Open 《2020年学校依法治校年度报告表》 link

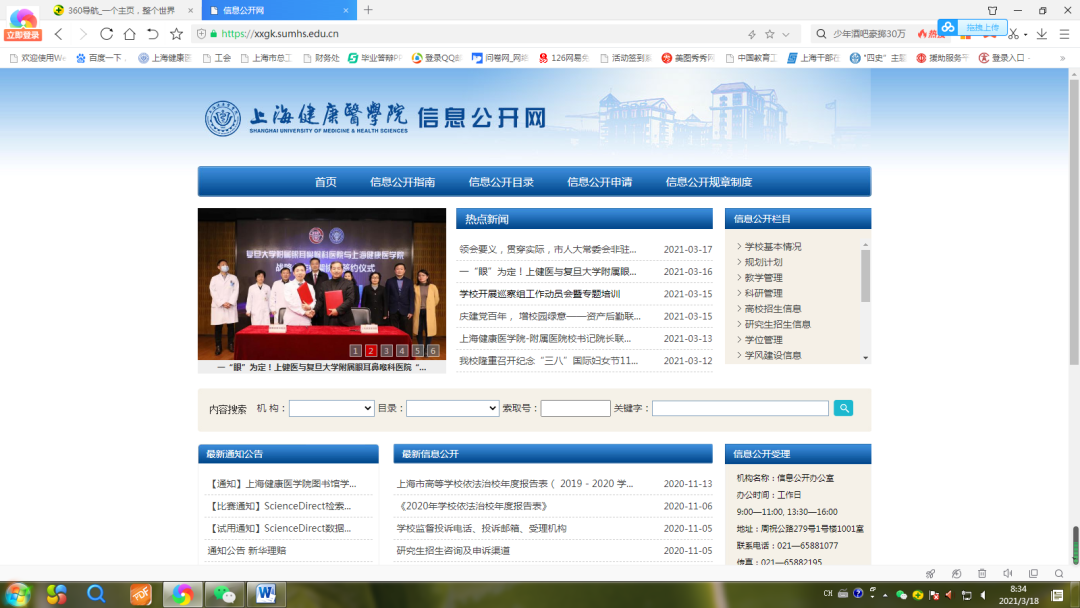[x=472, y=506]
